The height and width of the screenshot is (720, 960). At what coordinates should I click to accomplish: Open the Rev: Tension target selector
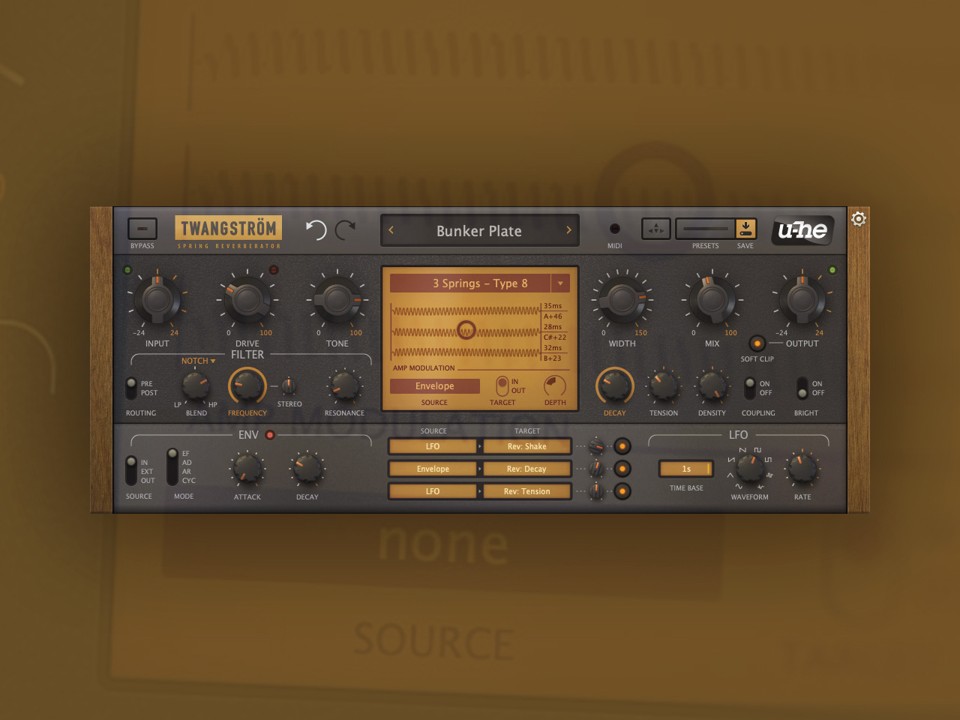527,491
